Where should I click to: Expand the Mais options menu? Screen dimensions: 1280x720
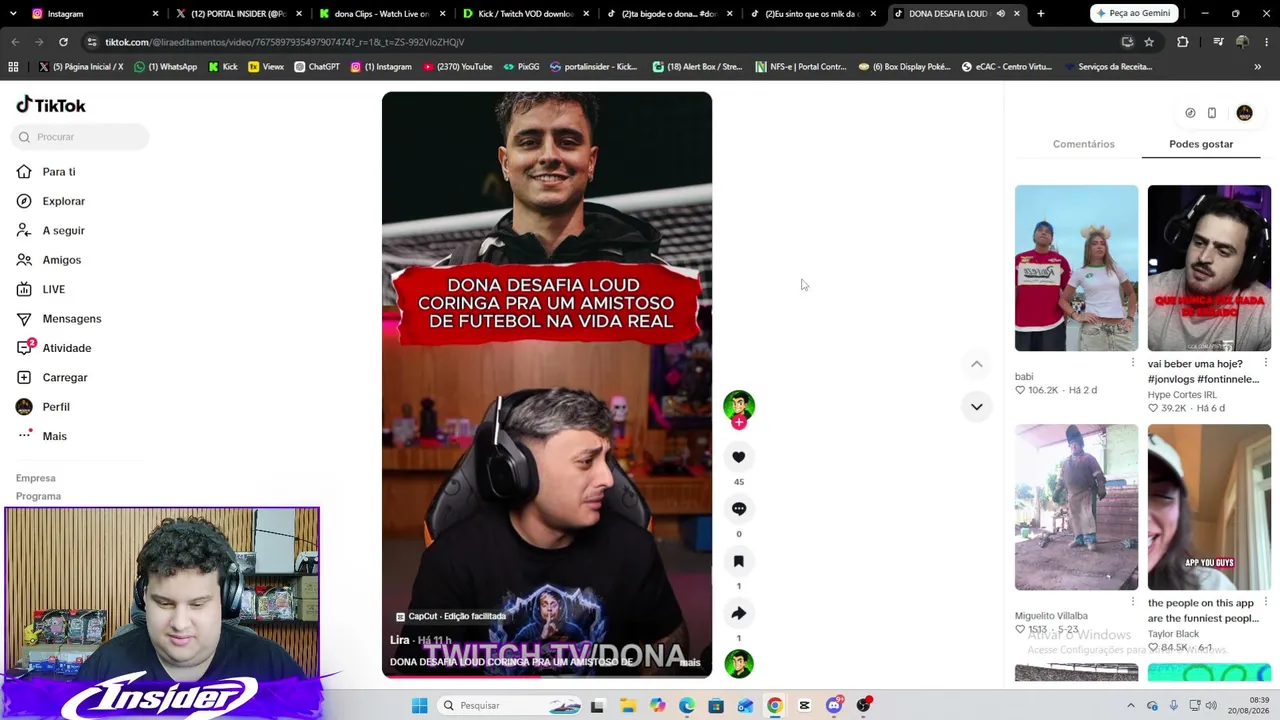(42, 436)
